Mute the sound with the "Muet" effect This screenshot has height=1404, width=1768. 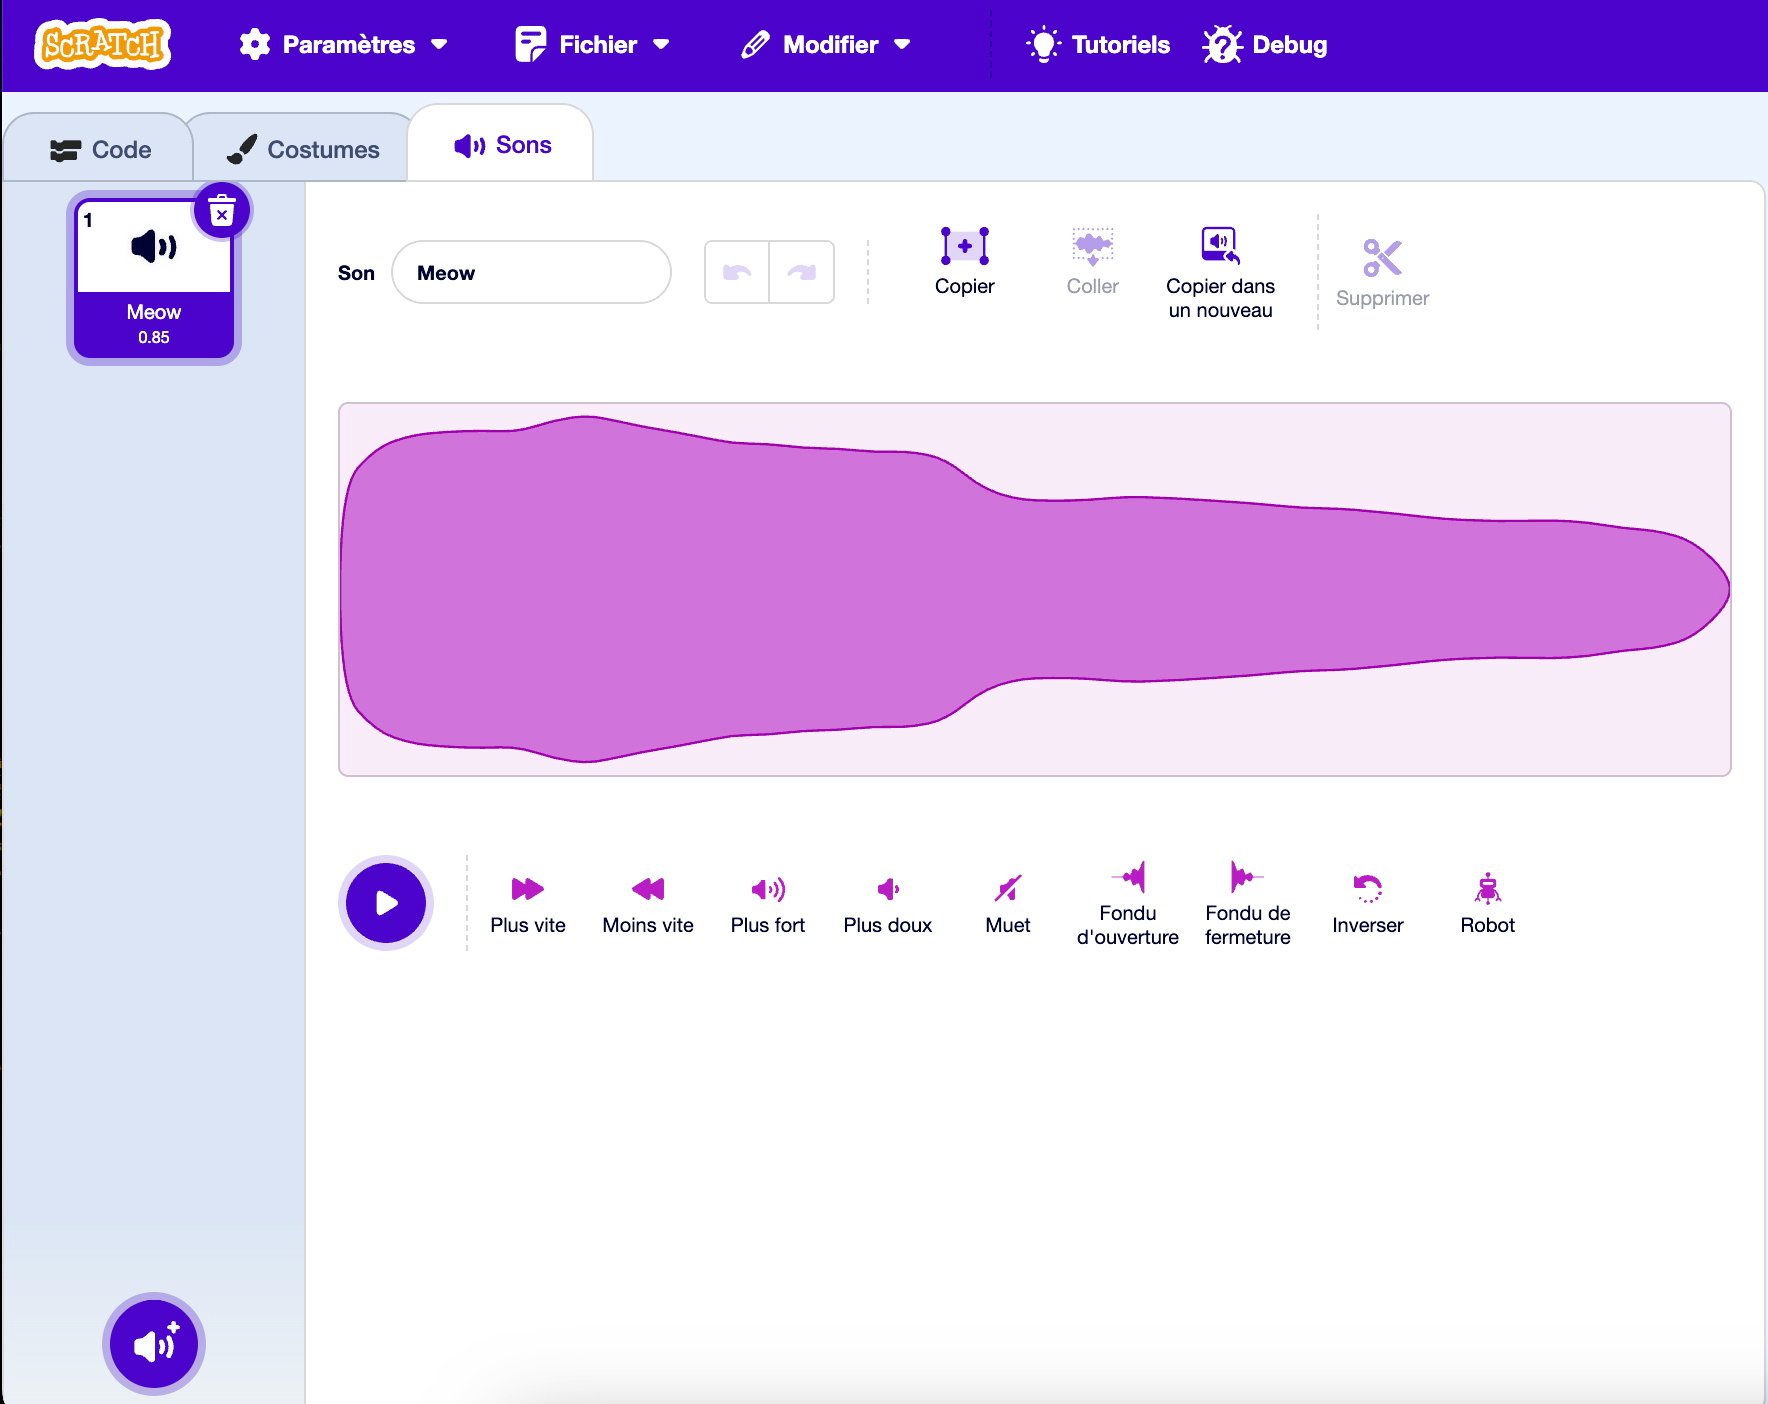click(x=1007, y=903)
